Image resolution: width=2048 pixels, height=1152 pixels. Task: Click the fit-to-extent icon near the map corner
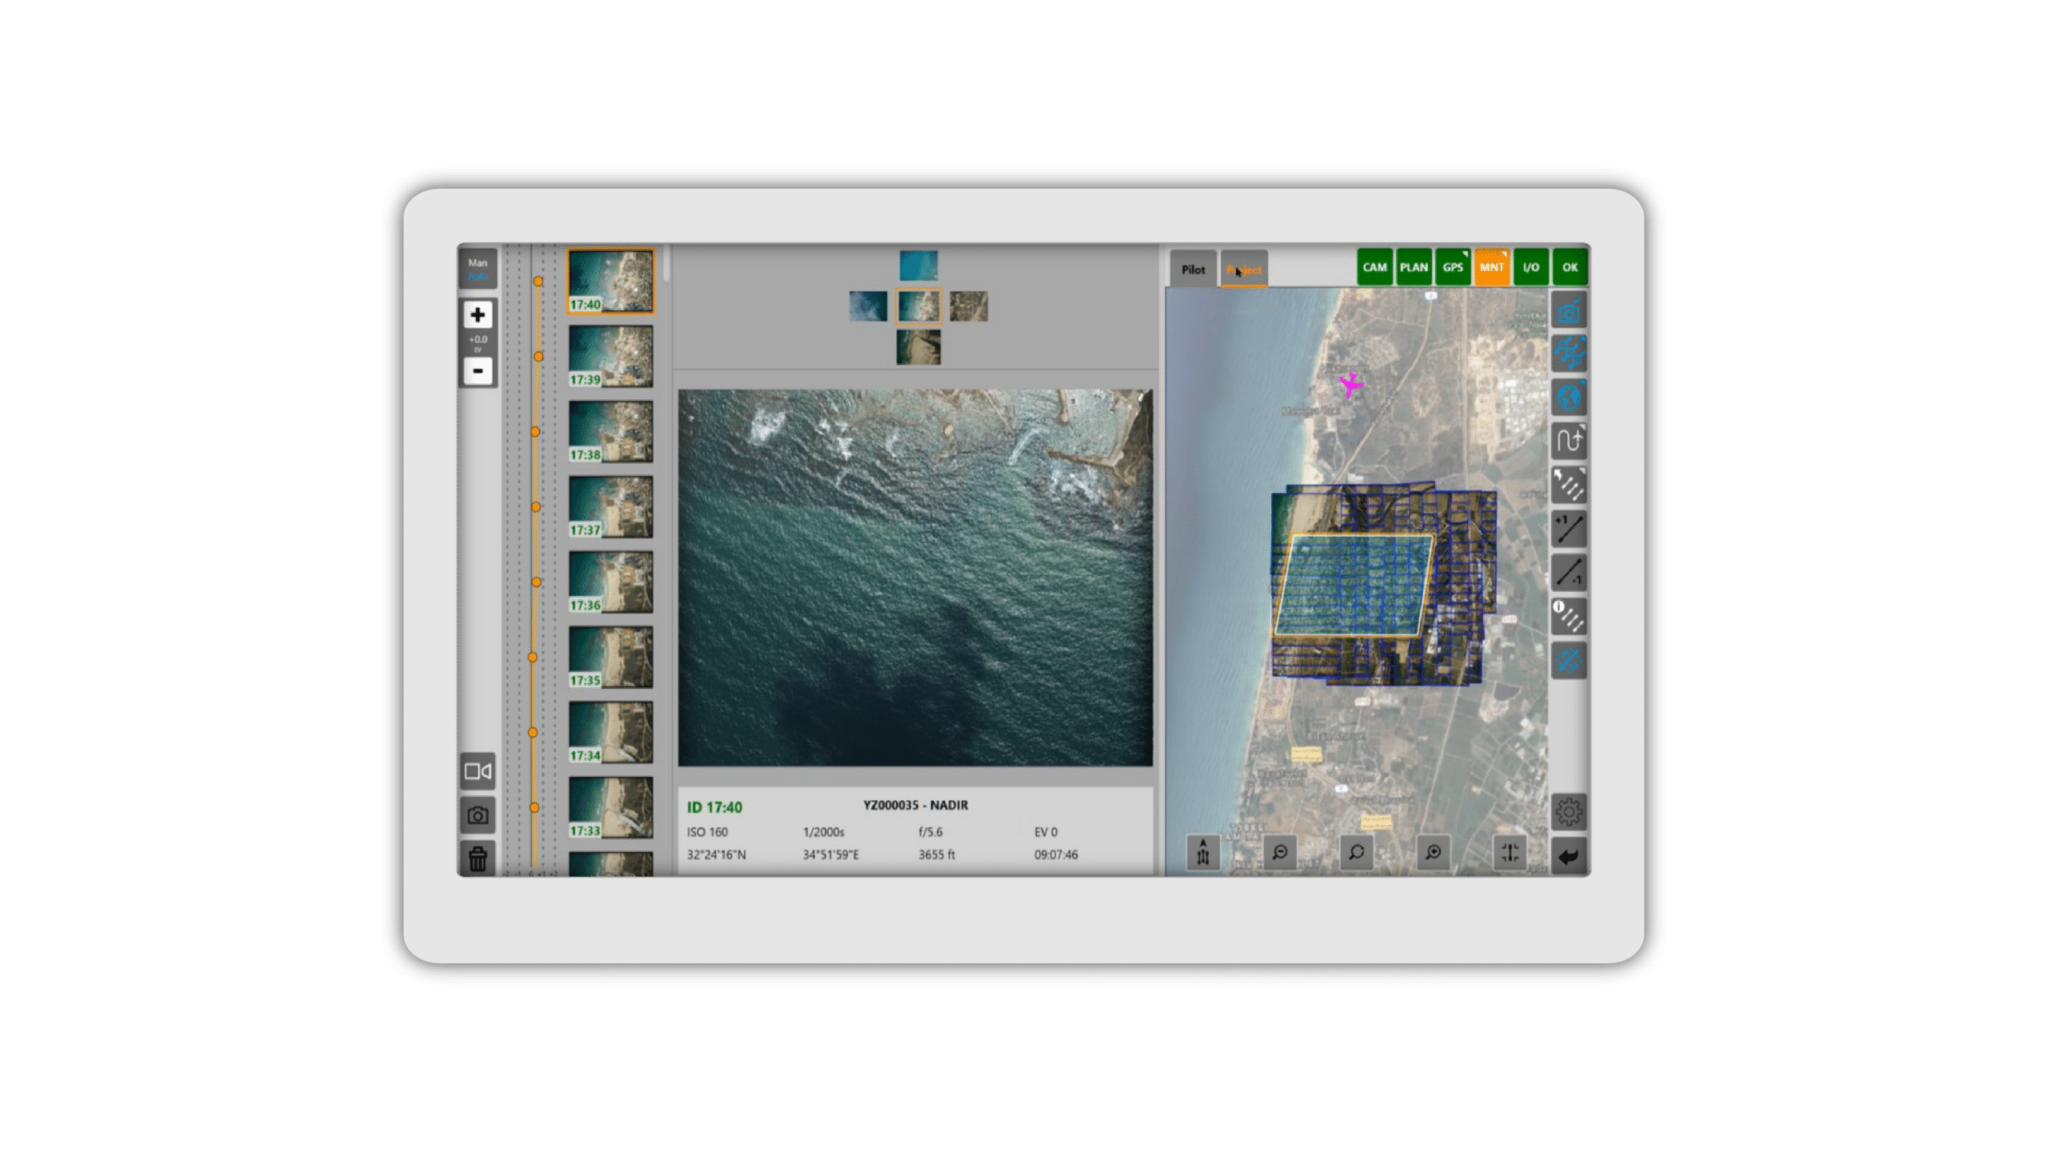pyautogui.click(x=1510, y=853)
